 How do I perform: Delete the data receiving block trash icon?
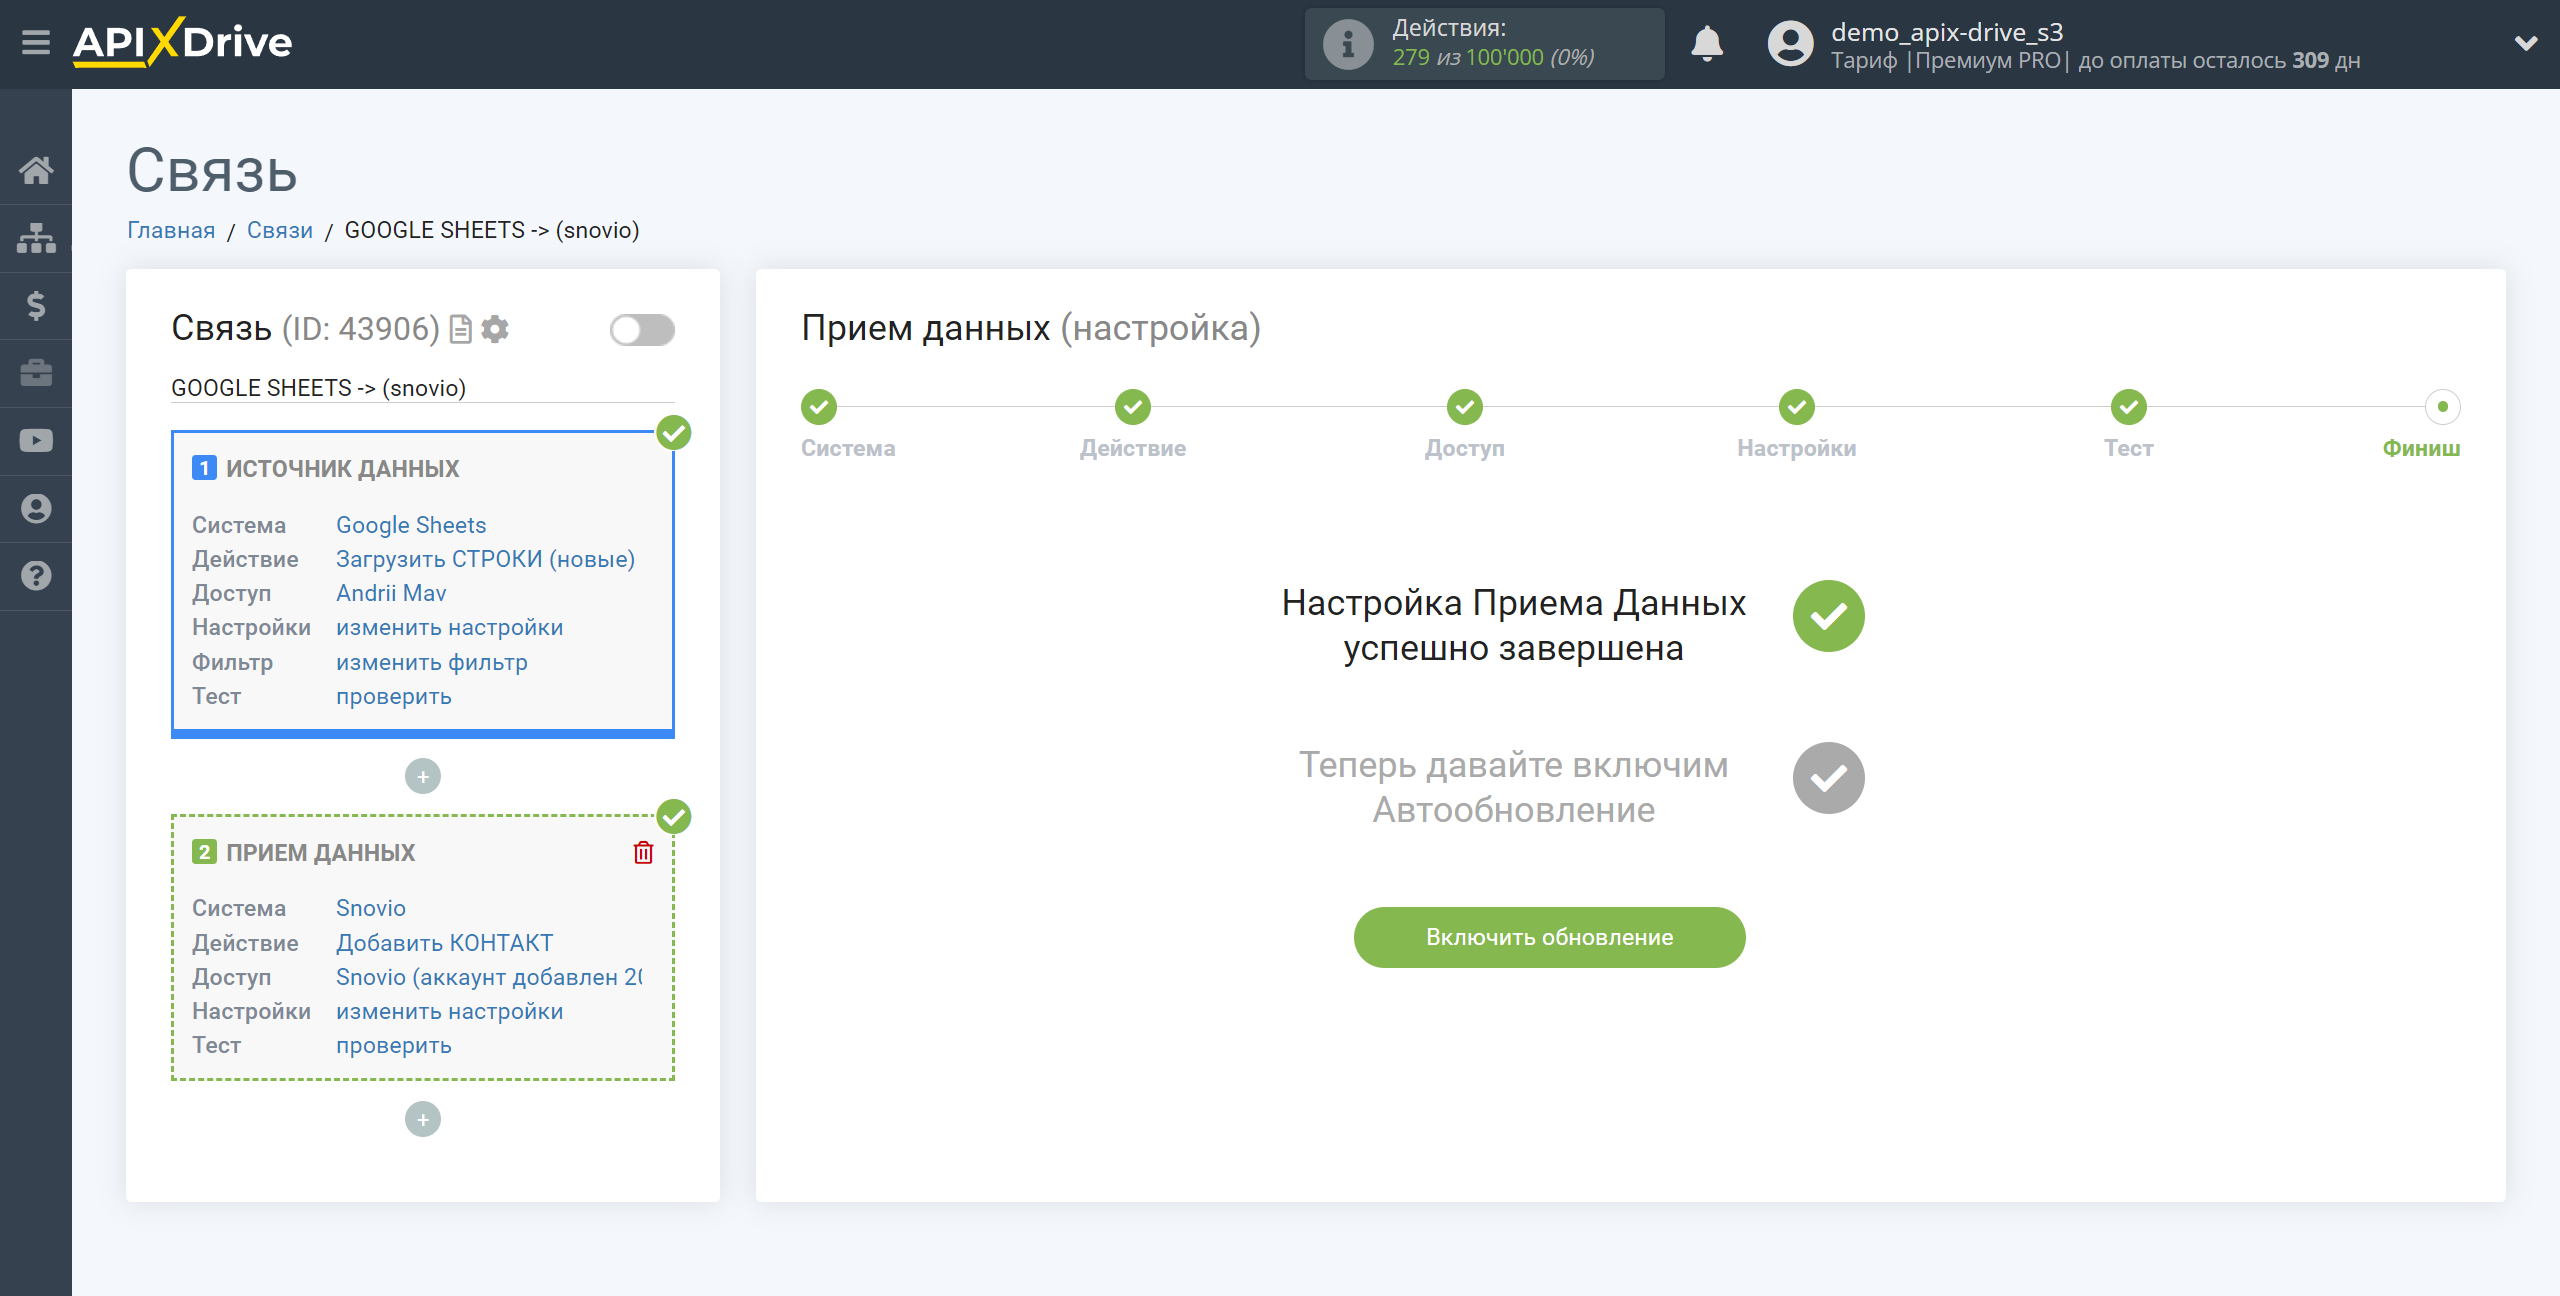643,852
